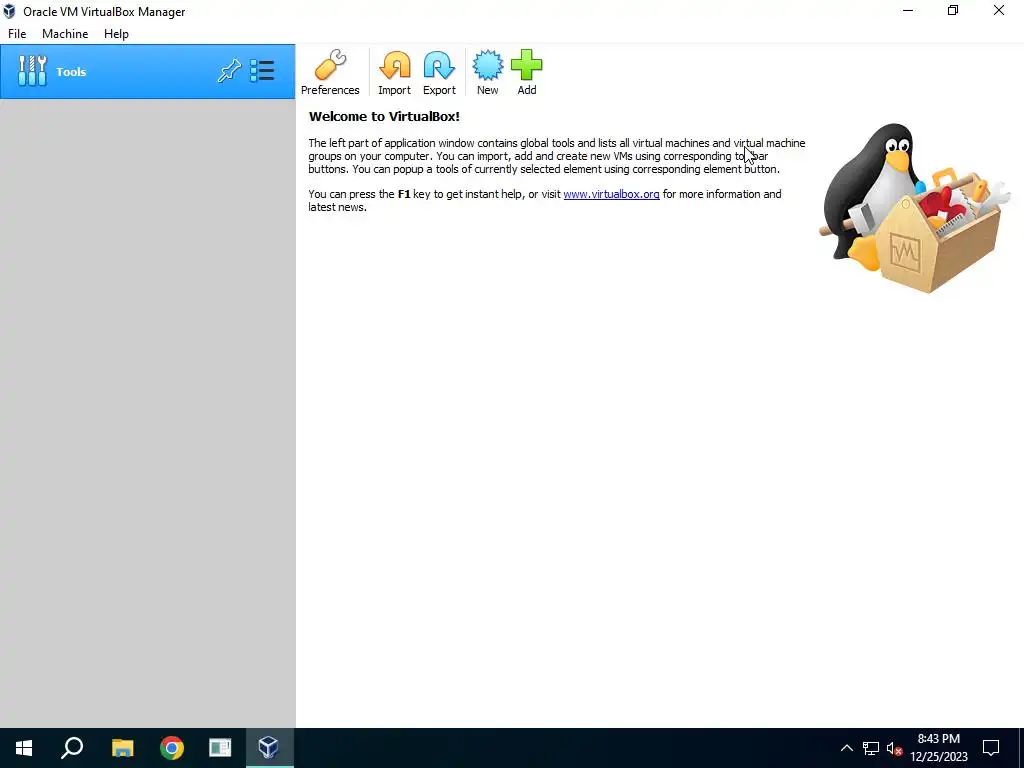The width and height of the screenshot is (1024, 768).
Task: Open the Windows Start menu
Action: pos(24,748)
